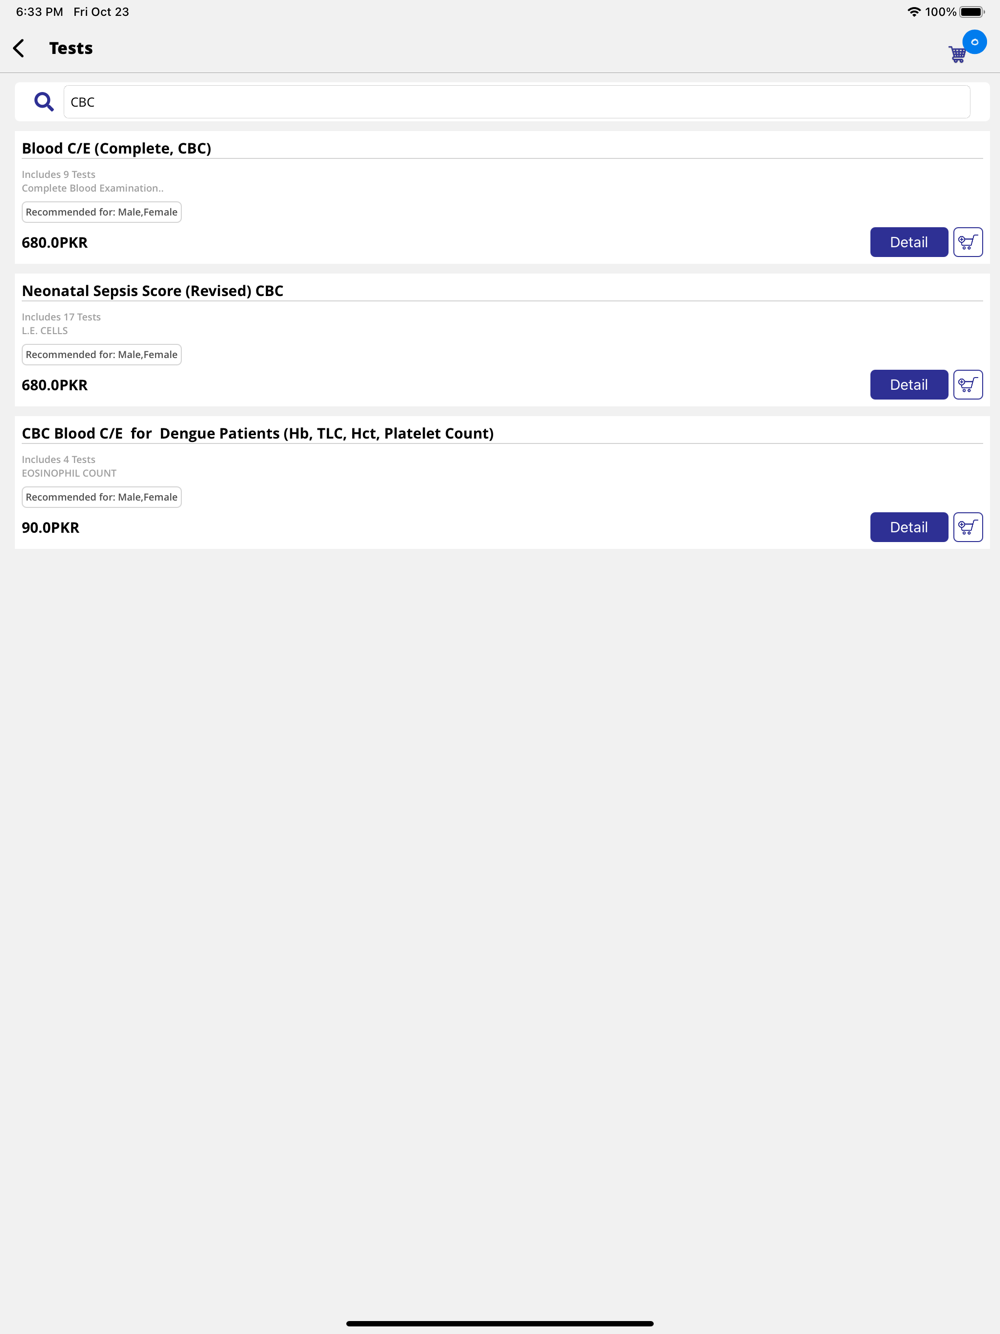Open Blood C/E (Complete, CBC) title
The width and height of the screenshot is (1000, 1334).
tap(116, 148)
